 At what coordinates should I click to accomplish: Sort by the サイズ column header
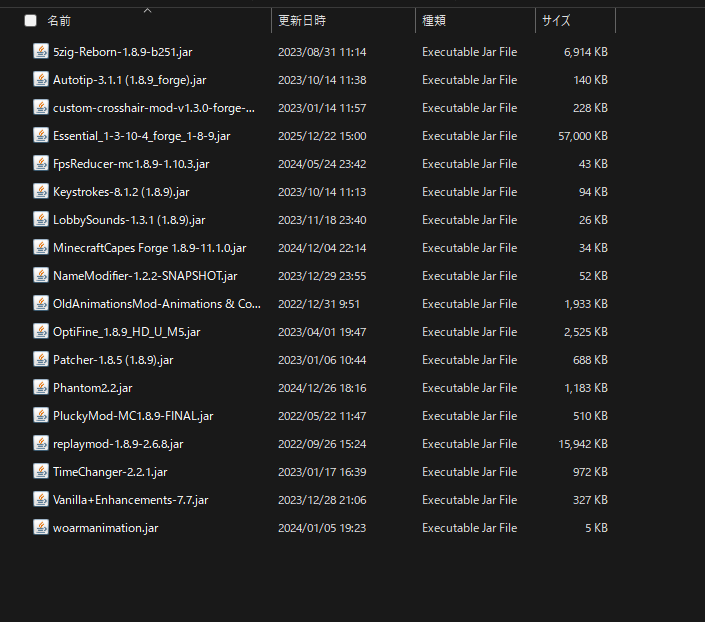(x=556, y=21)
